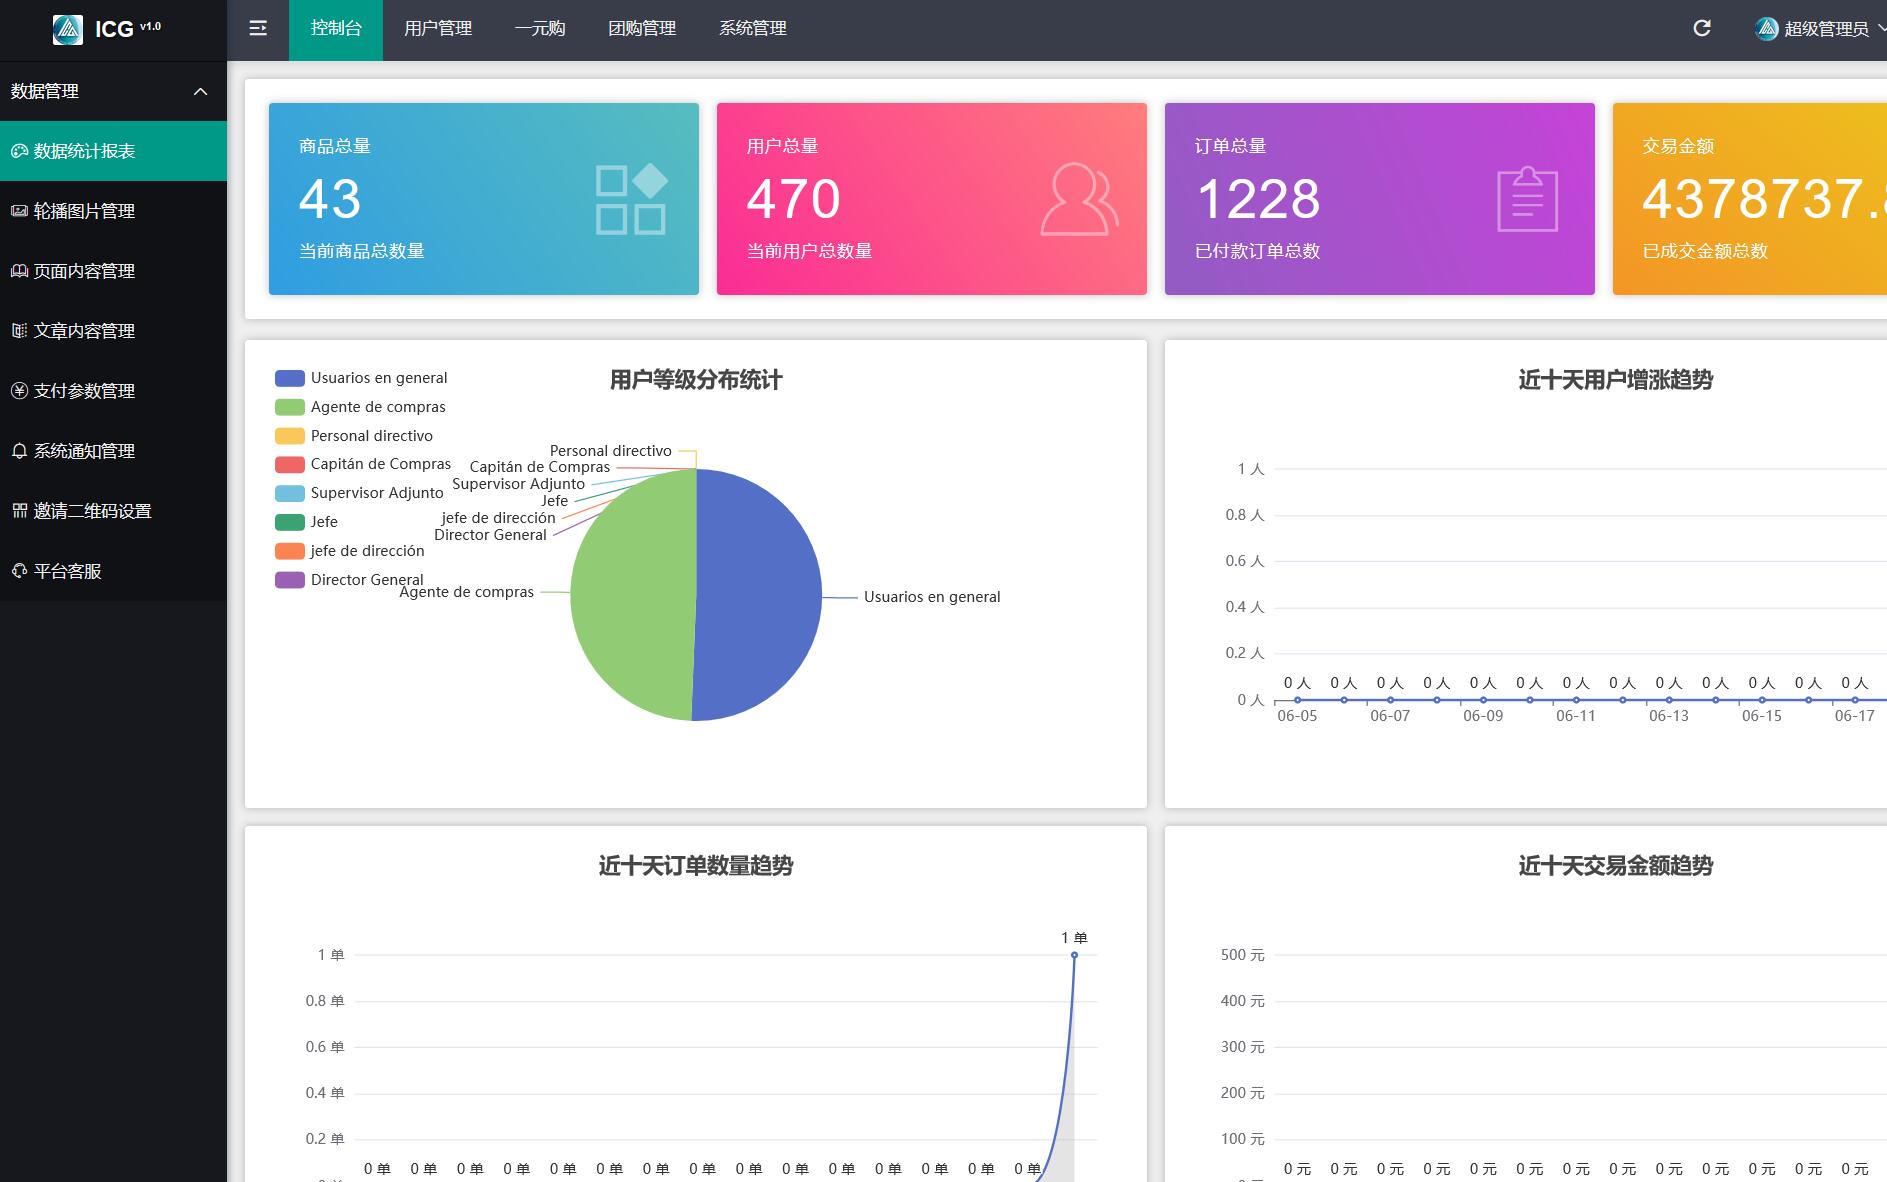Click the ICG logo icon
Viewport: 1887px width, 1182px height.
click(68, 30)
